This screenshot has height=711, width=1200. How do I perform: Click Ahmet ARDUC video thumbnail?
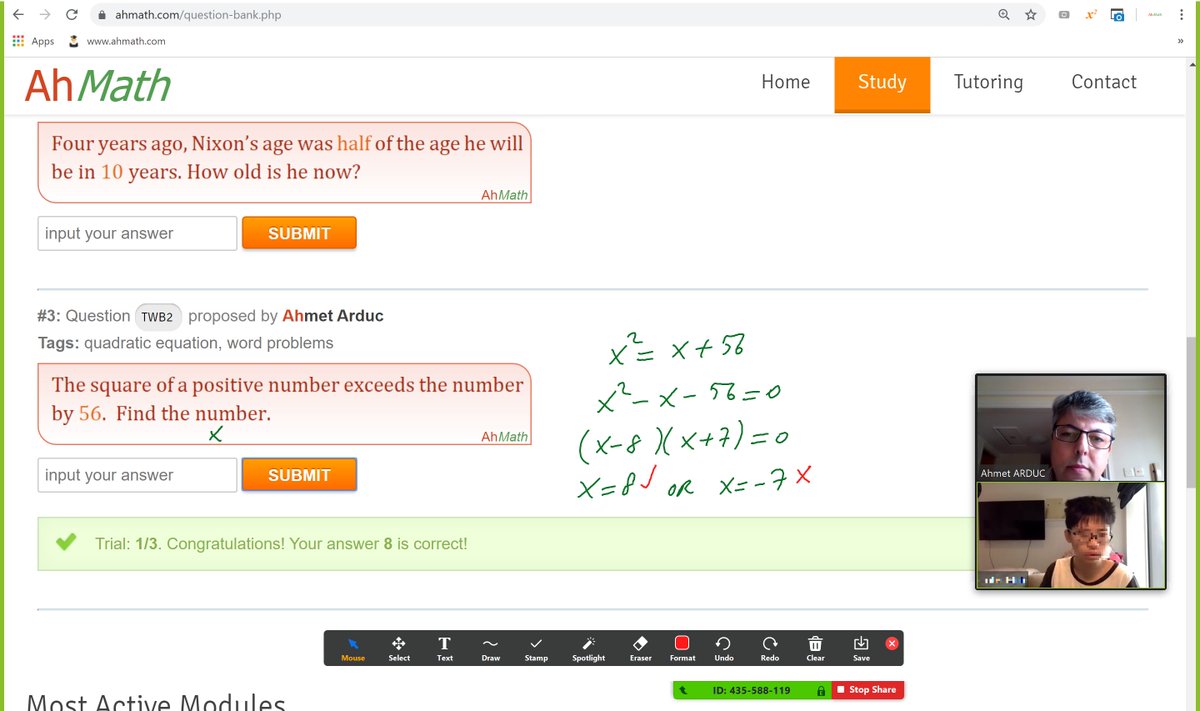(x=1070, y=427)
